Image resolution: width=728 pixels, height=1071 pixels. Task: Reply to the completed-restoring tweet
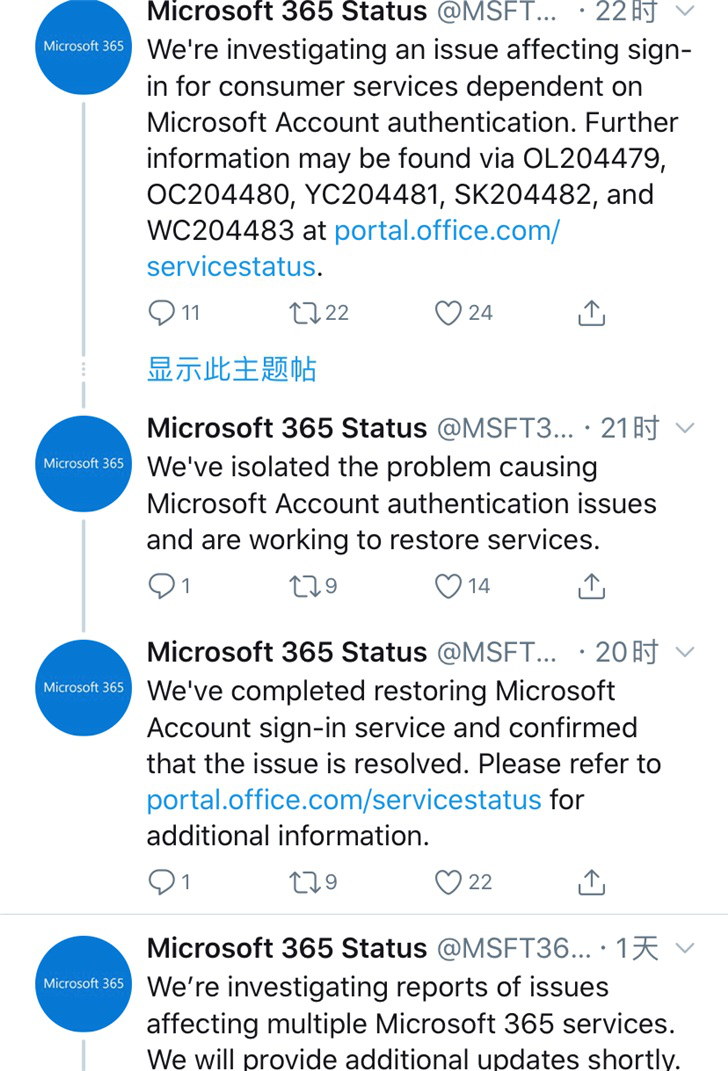click(162, 882)
